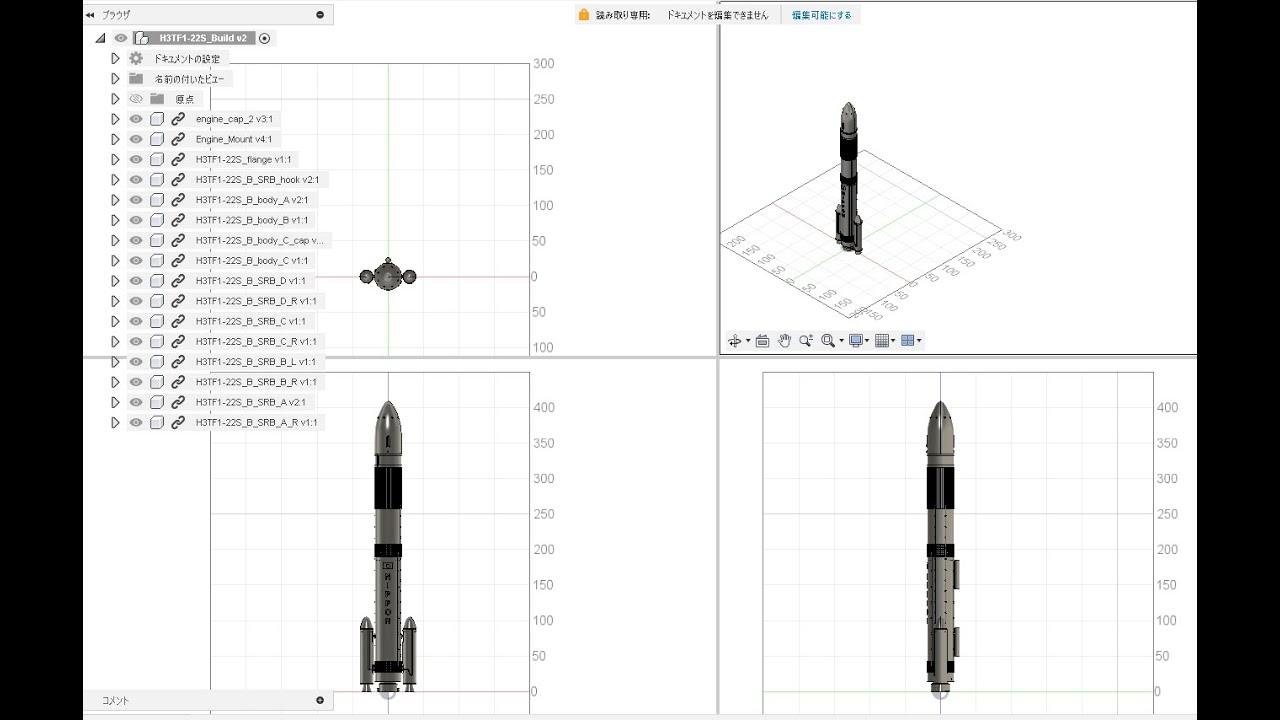Collapse browser panel with double-arrow icon
Image resolution: width=1280 pixels, height=720 pixels.
click(x=90, y=15)
